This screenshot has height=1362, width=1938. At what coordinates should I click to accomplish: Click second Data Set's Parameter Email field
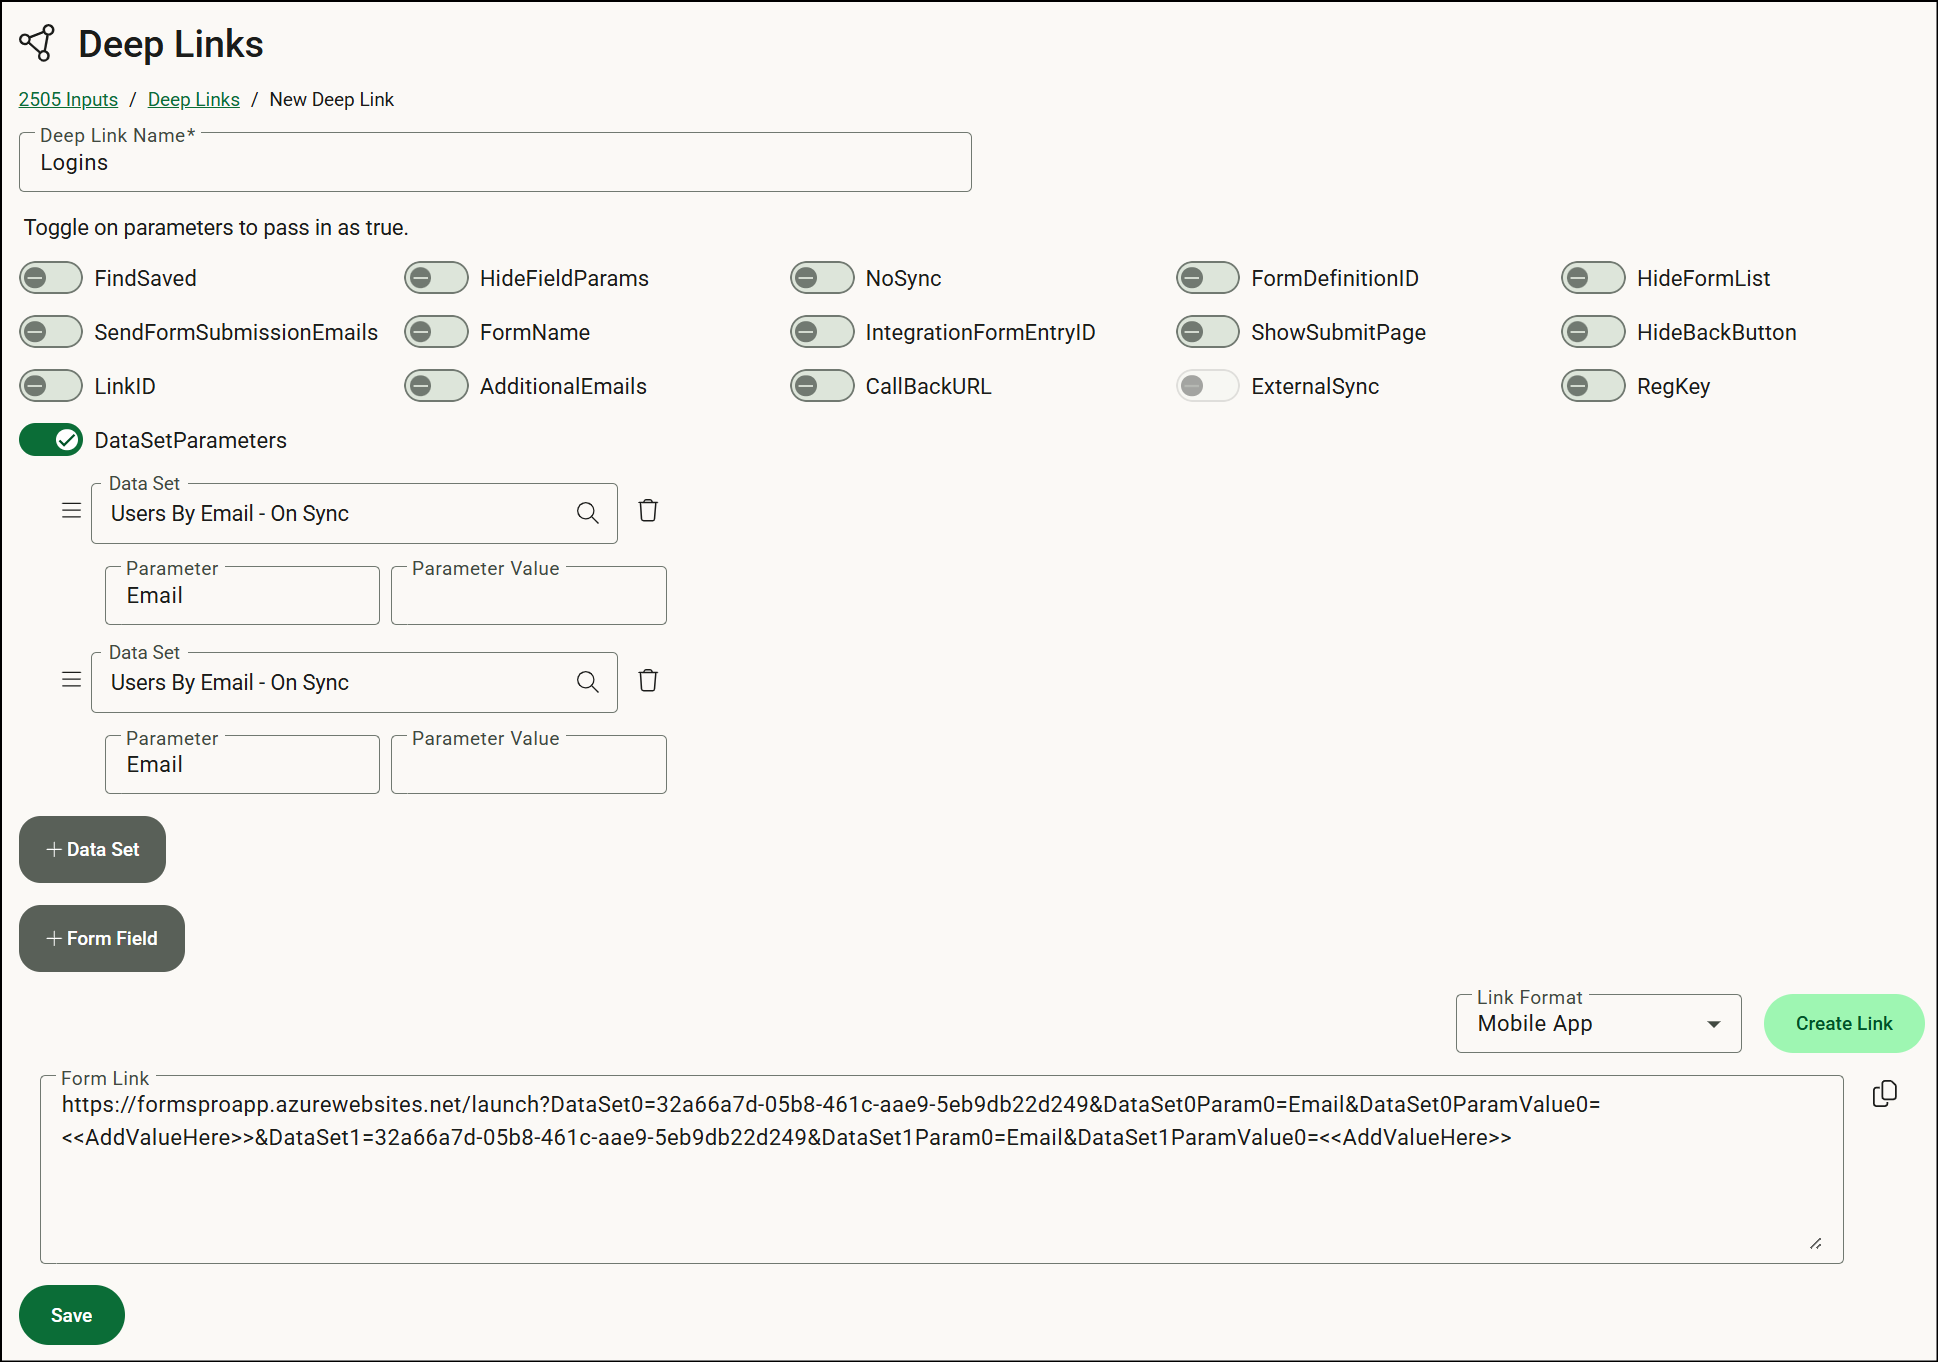[x=242, y=764]
